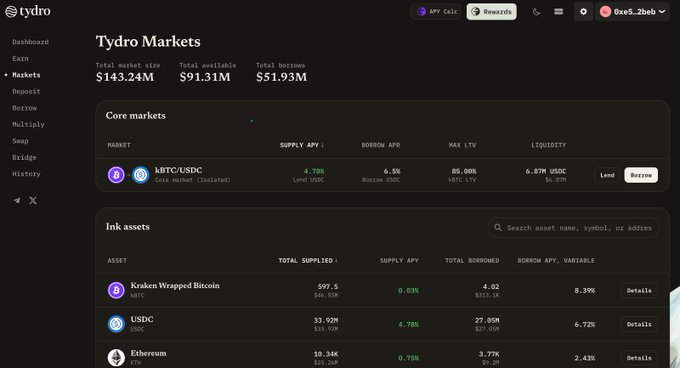Viewport: 680px width, 368px height.
Task: Select Markets in sidebar
Action: (26, 75)
